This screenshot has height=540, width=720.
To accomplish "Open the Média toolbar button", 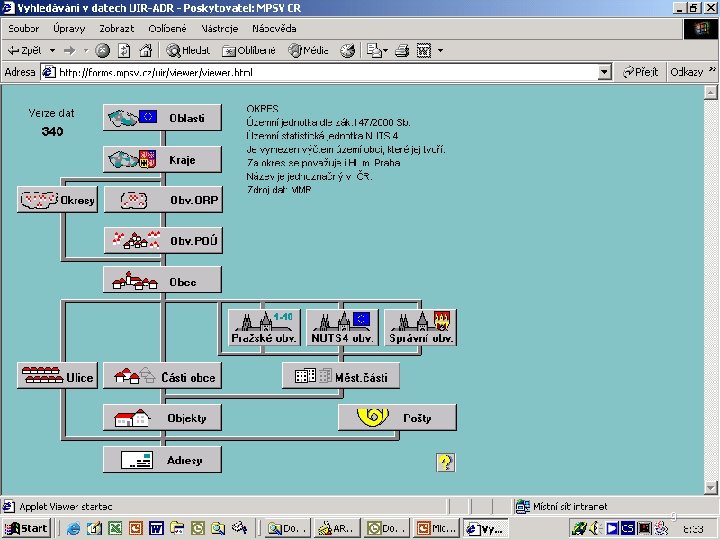I will (x=308, y=51).
